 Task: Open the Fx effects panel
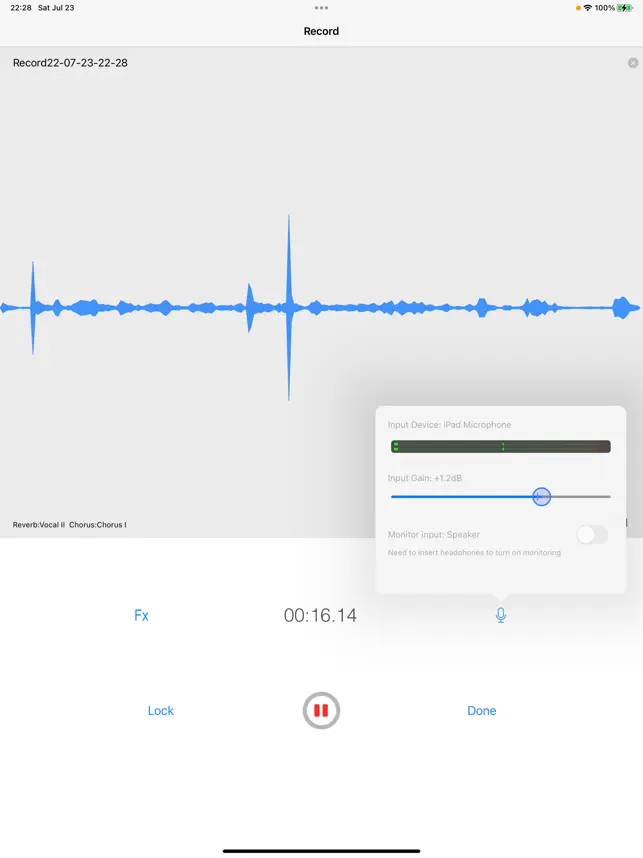click(141, 615)
